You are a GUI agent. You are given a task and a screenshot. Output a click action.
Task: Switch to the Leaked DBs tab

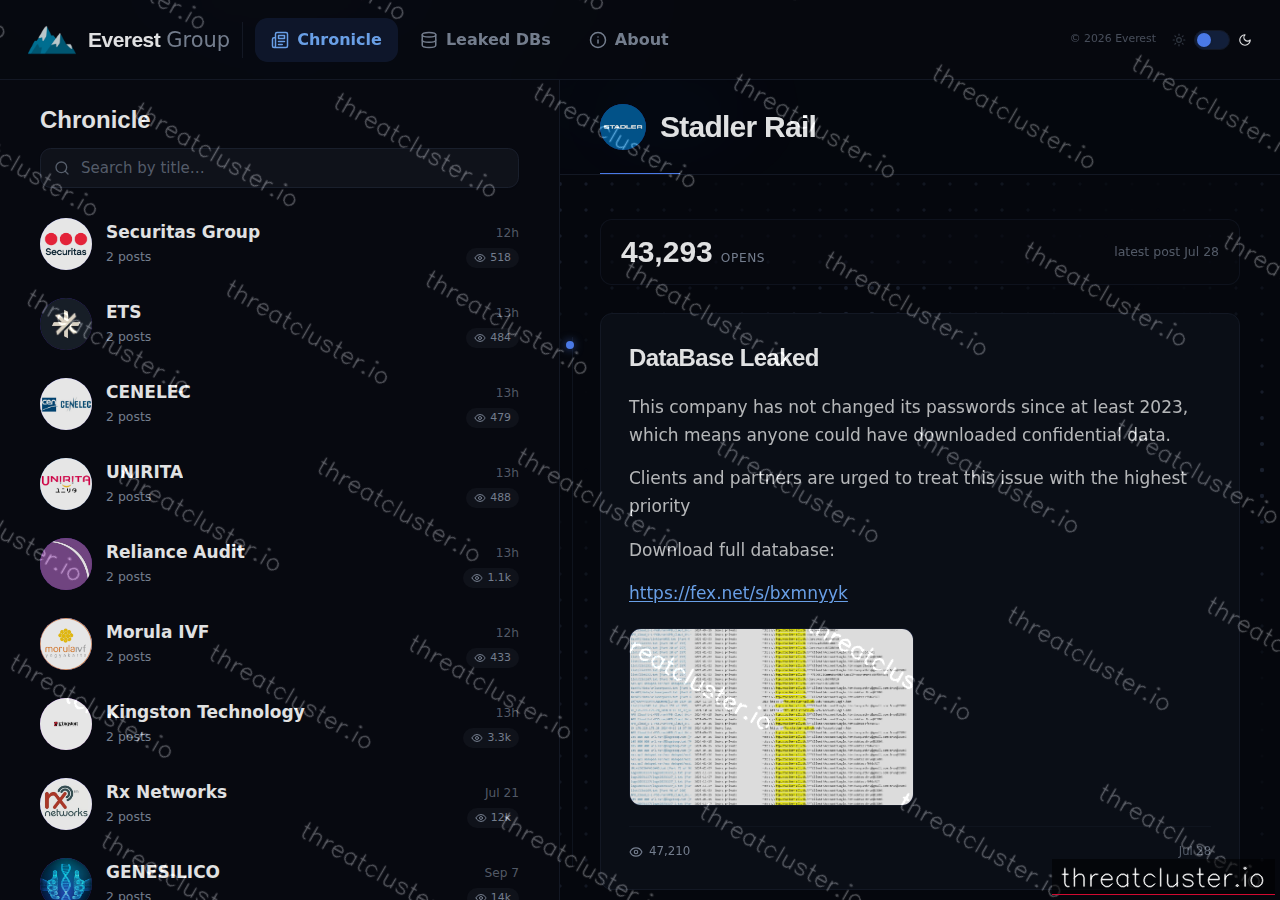(x=485, y=40)
